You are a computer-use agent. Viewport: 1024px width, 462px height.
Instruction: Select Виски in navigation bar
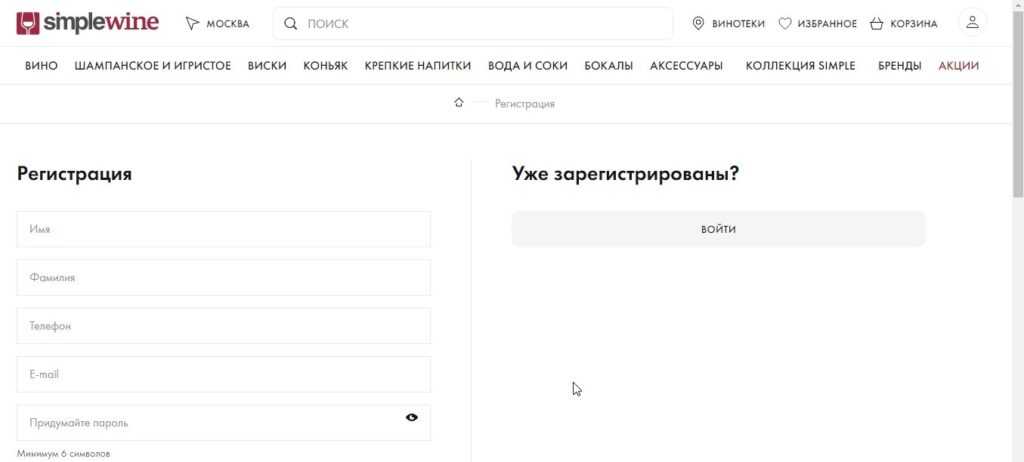tap(267, 66)
